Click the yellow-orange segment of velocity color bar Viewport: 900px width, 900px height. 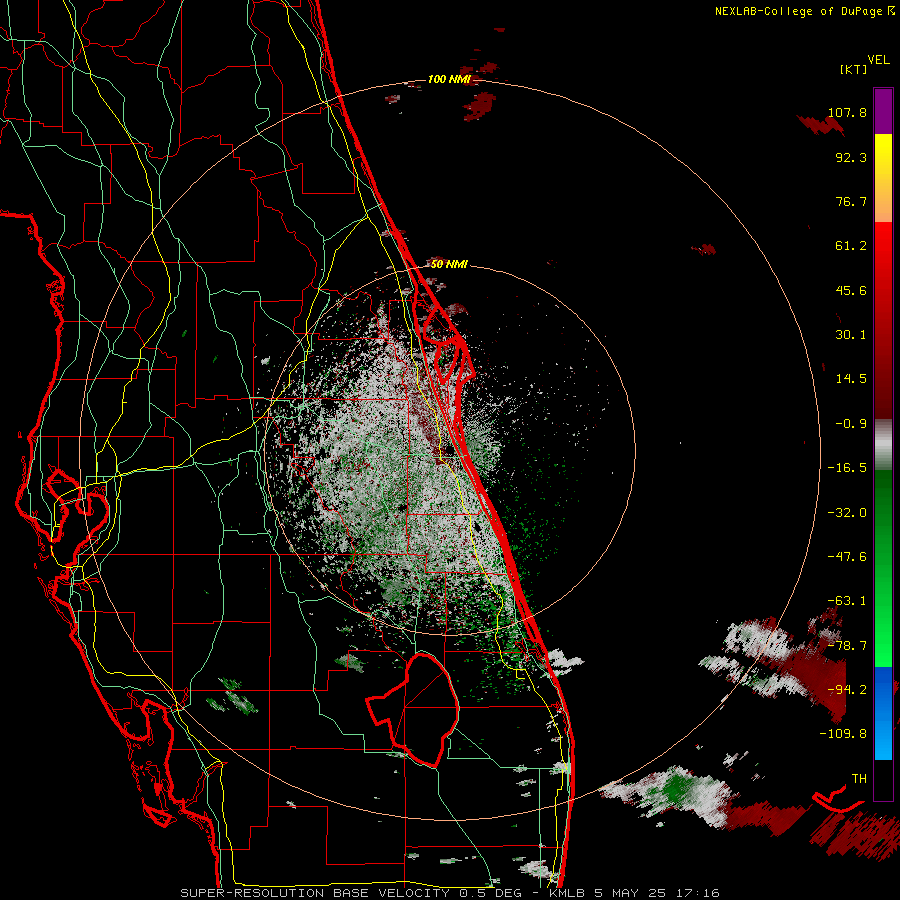click(x=883, y=178)
